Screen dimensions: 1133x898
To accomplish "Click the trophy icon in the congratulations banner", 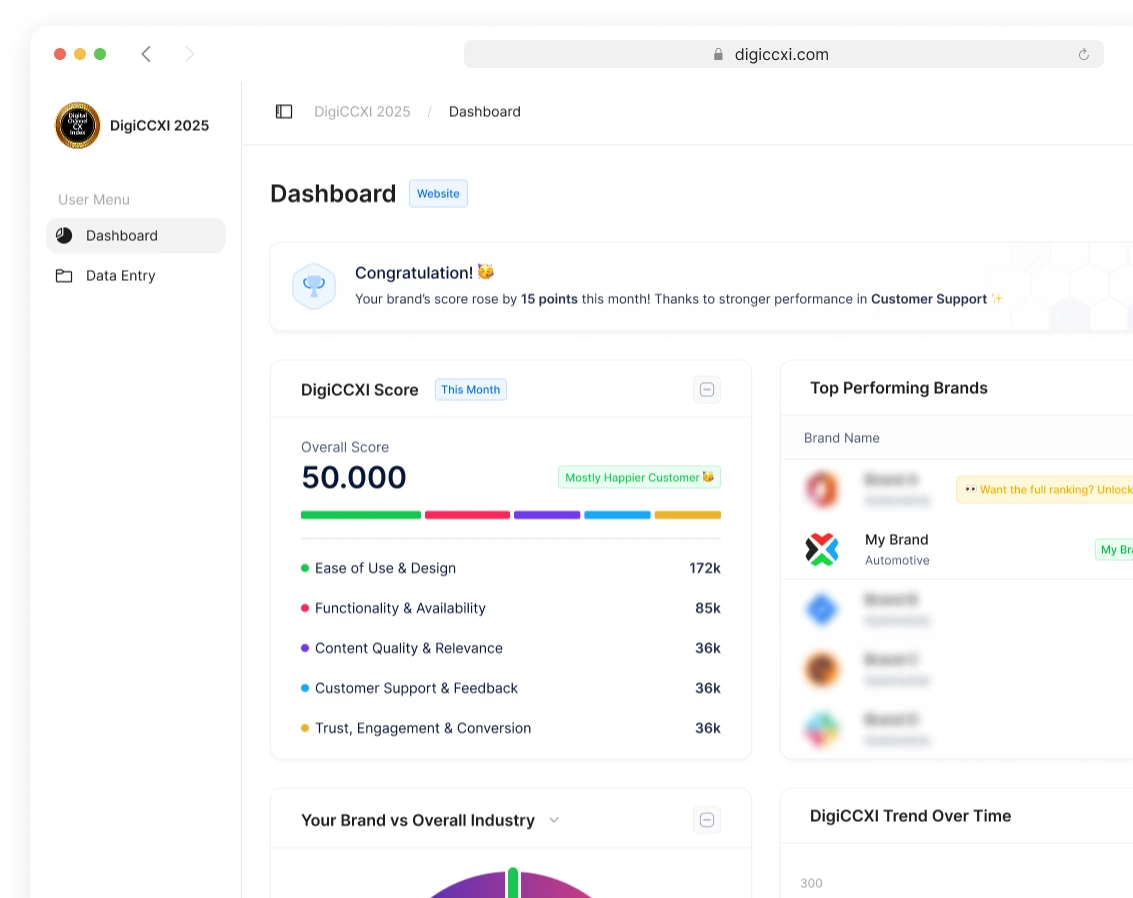I will point(314,286).
